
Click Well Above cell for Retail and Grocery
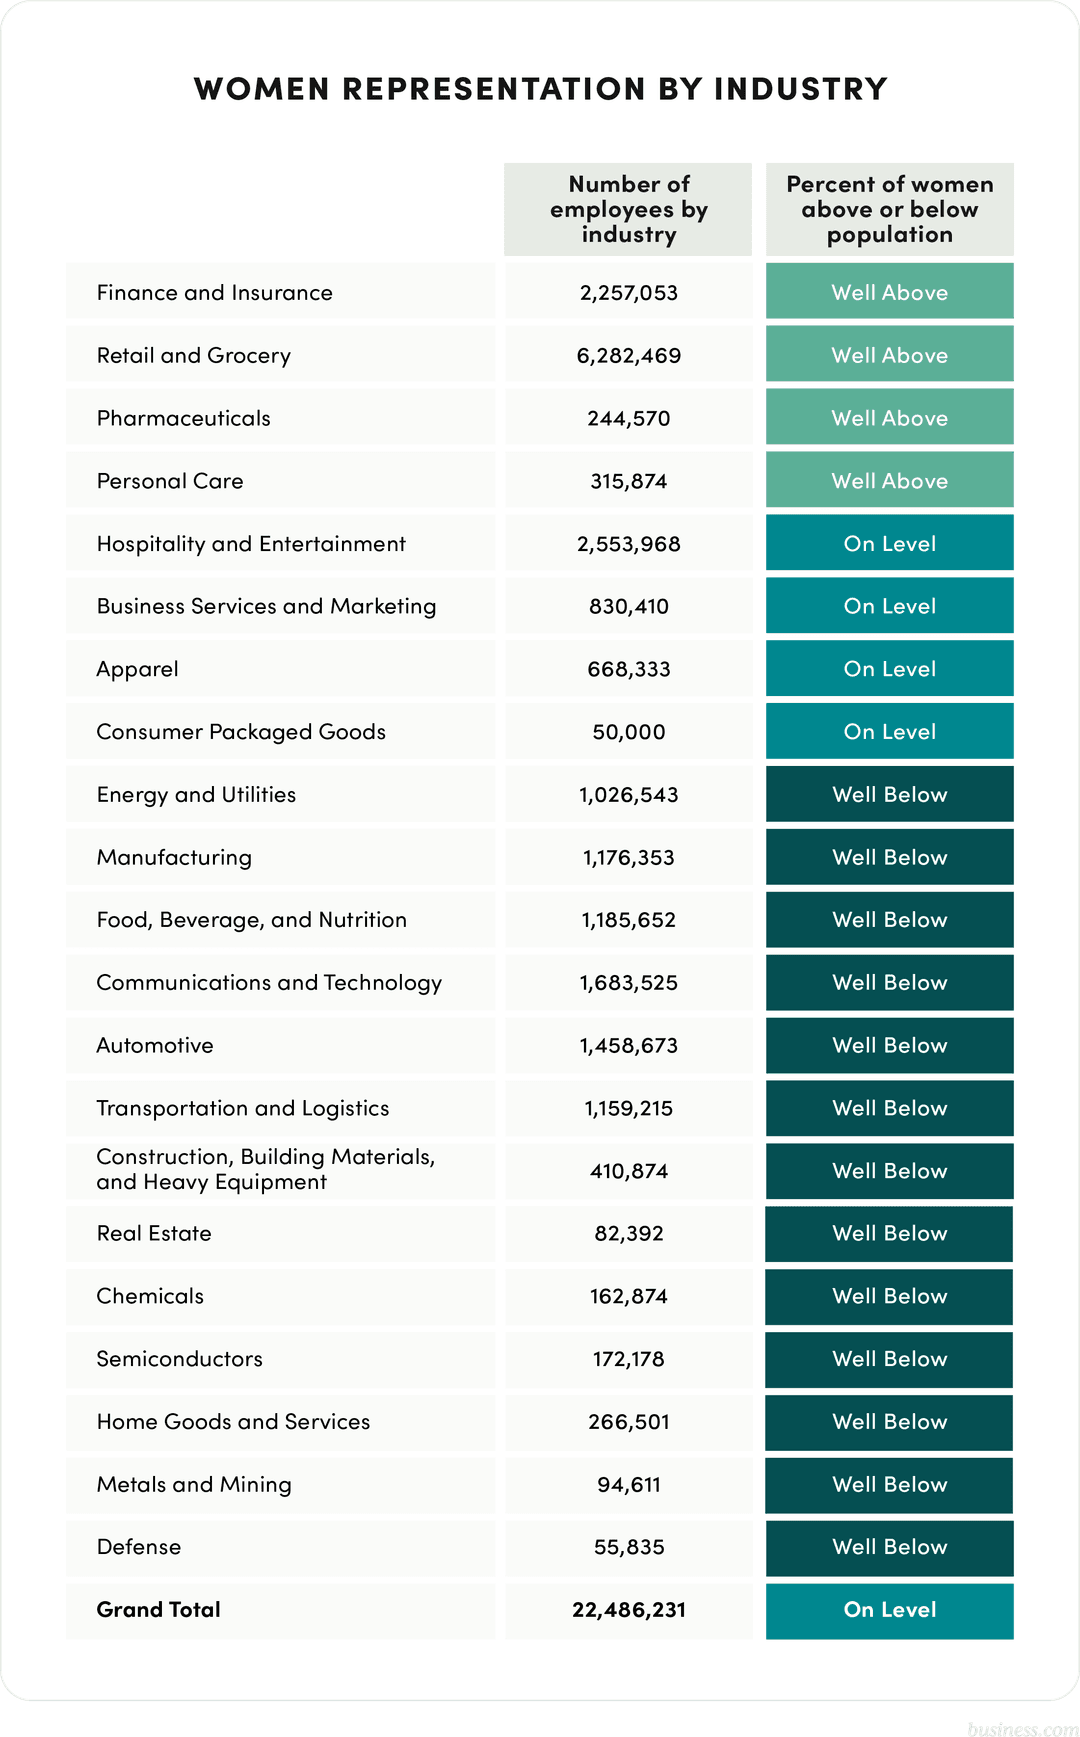pyautogui.click(x=889, y=355)
